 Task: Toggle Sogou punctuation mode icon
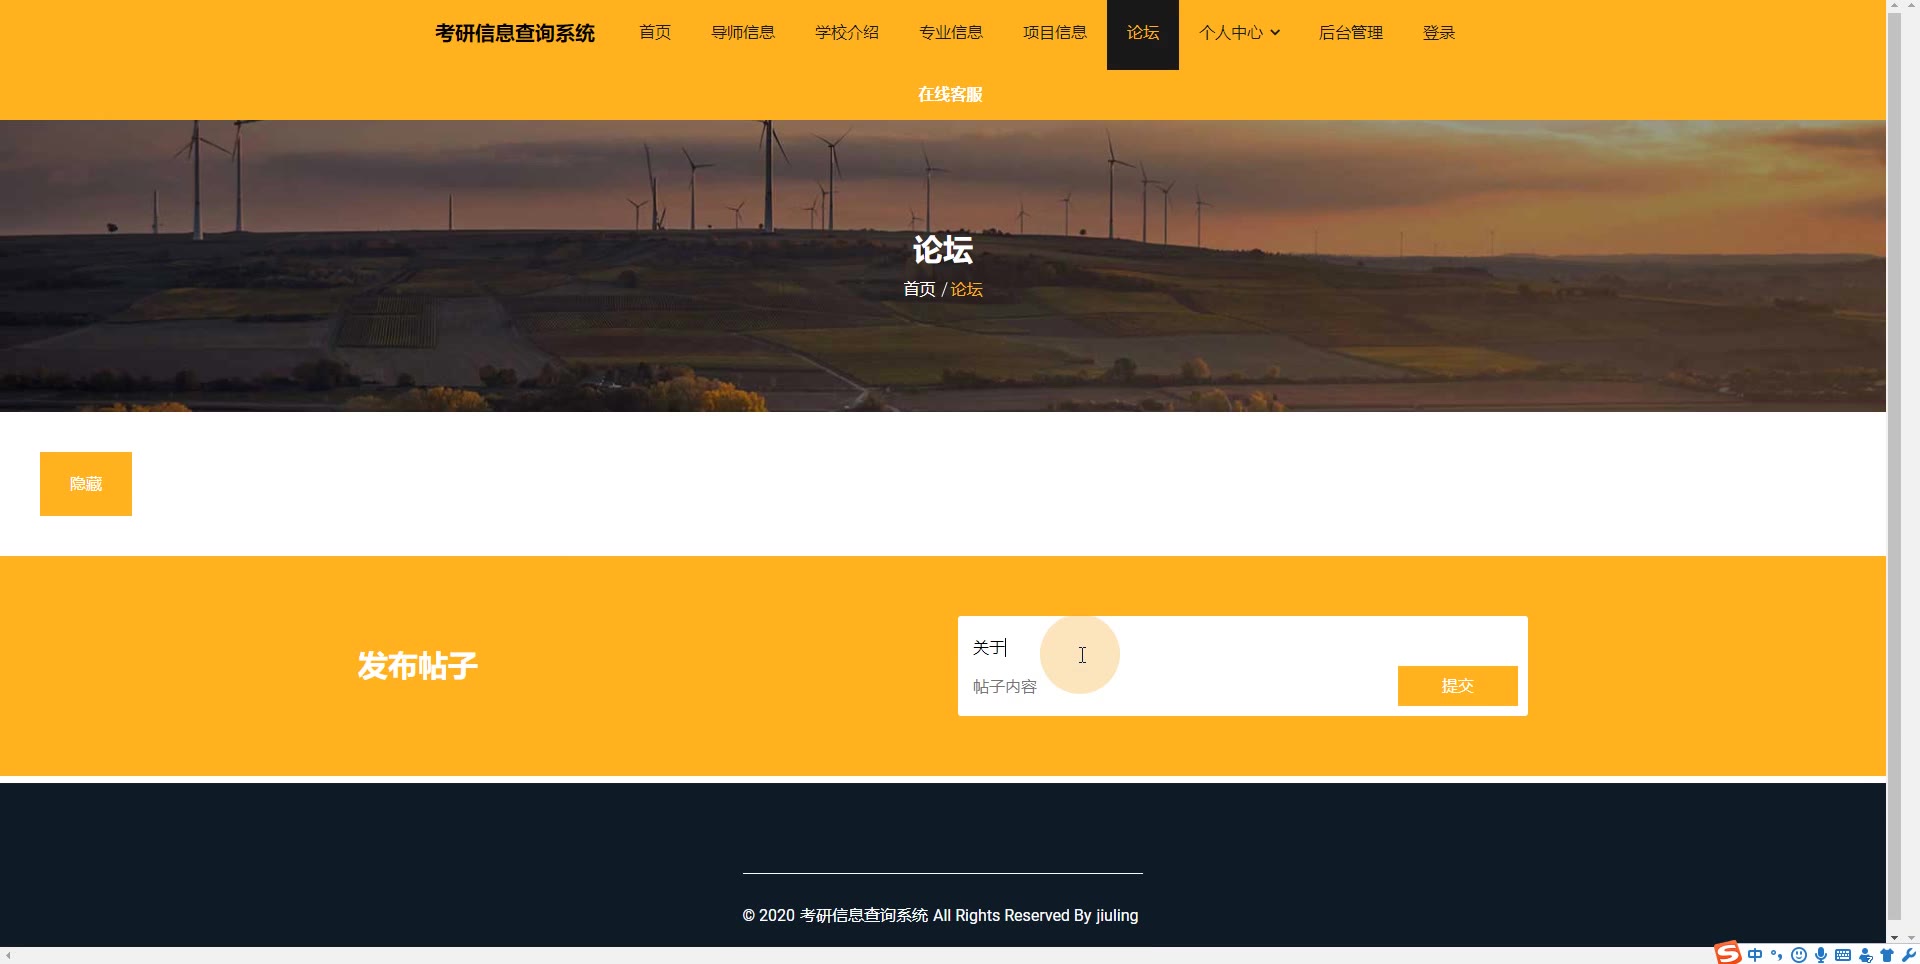(1777, 955)
